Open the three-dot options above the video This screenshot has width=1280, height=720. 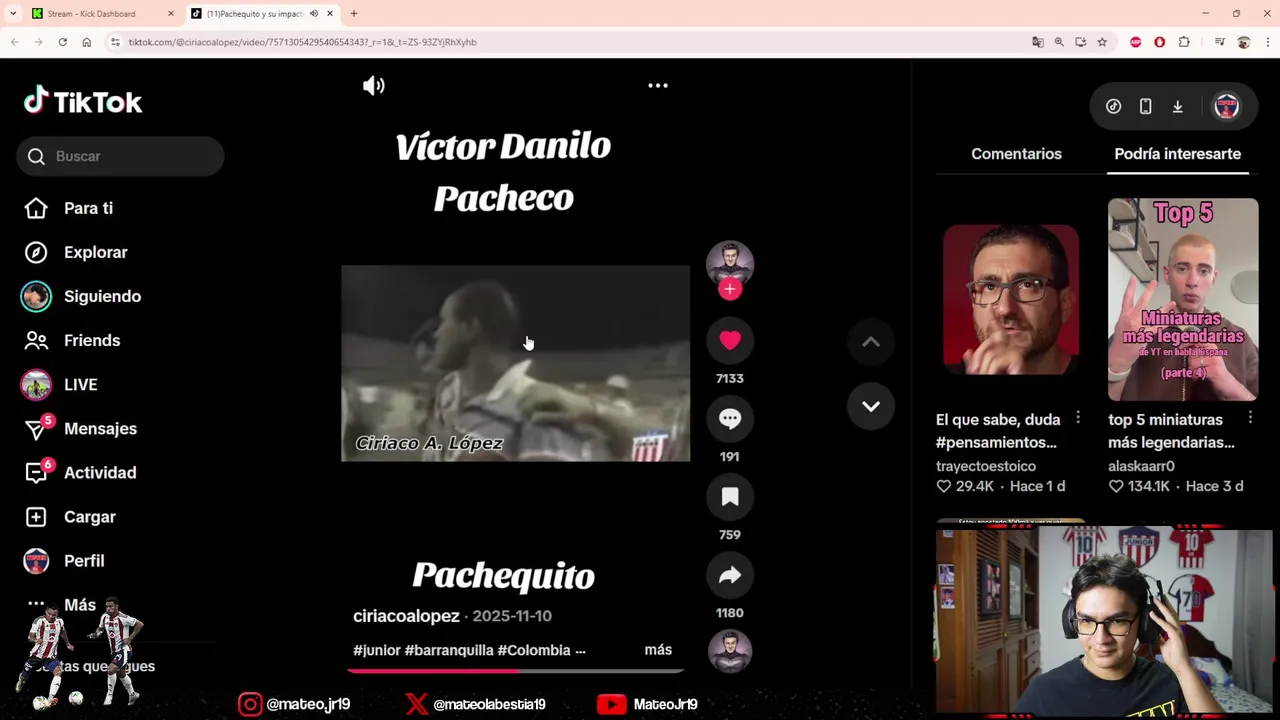pos(658,86)
